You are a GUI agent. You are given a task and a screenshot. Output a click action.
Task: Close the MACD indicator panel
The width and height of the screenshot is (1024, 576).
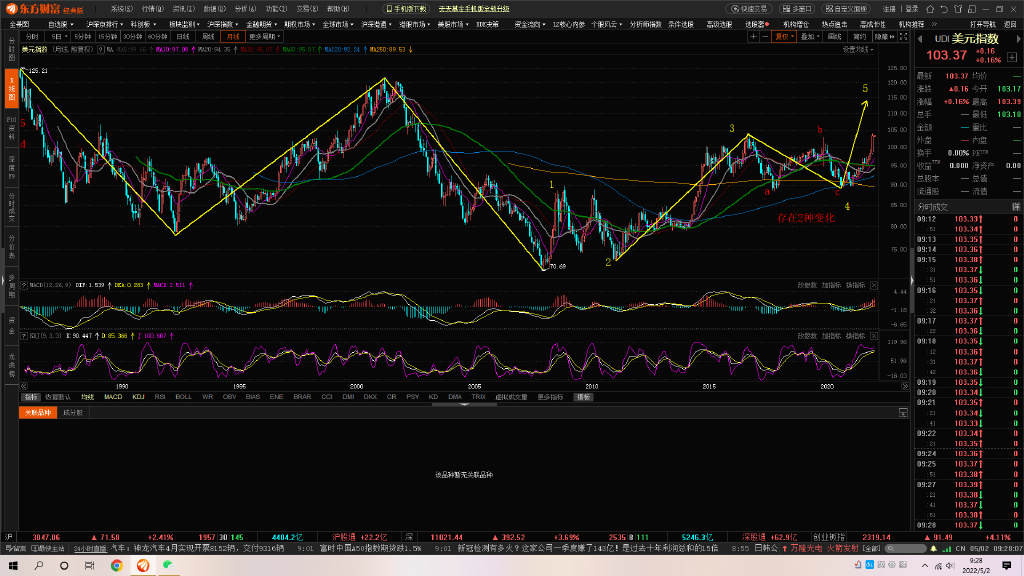874,285
